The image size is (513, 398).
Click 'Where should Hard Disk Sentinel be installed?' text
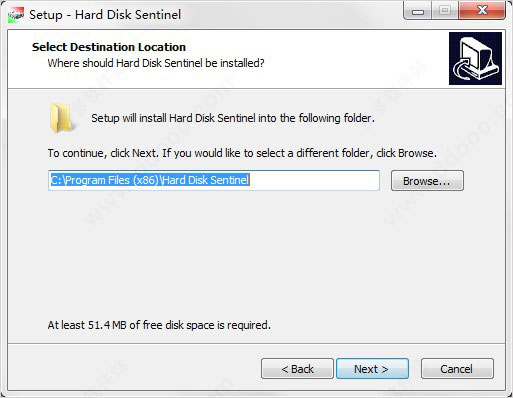156,63
